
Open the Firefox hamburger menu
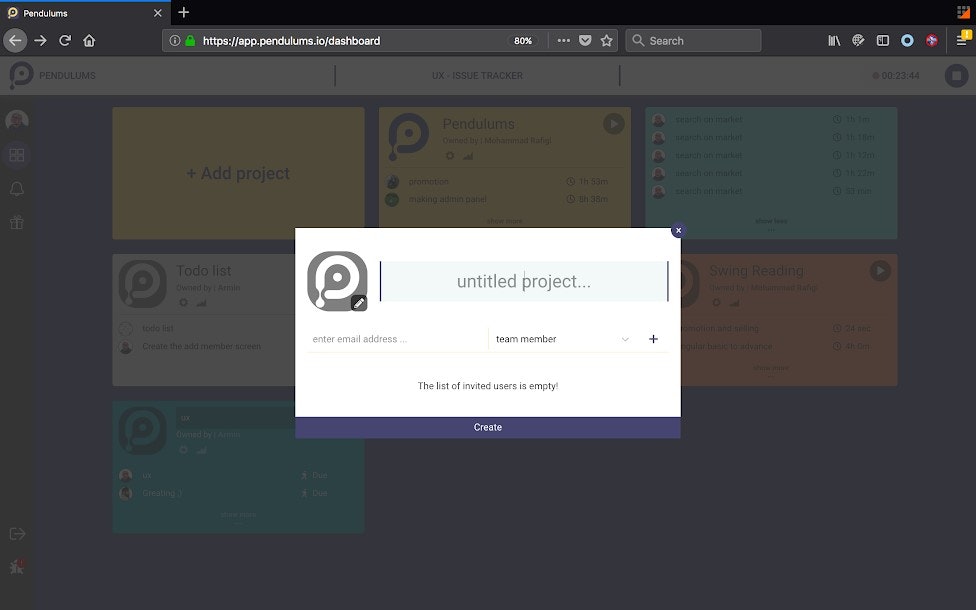(x=962, y=40)
